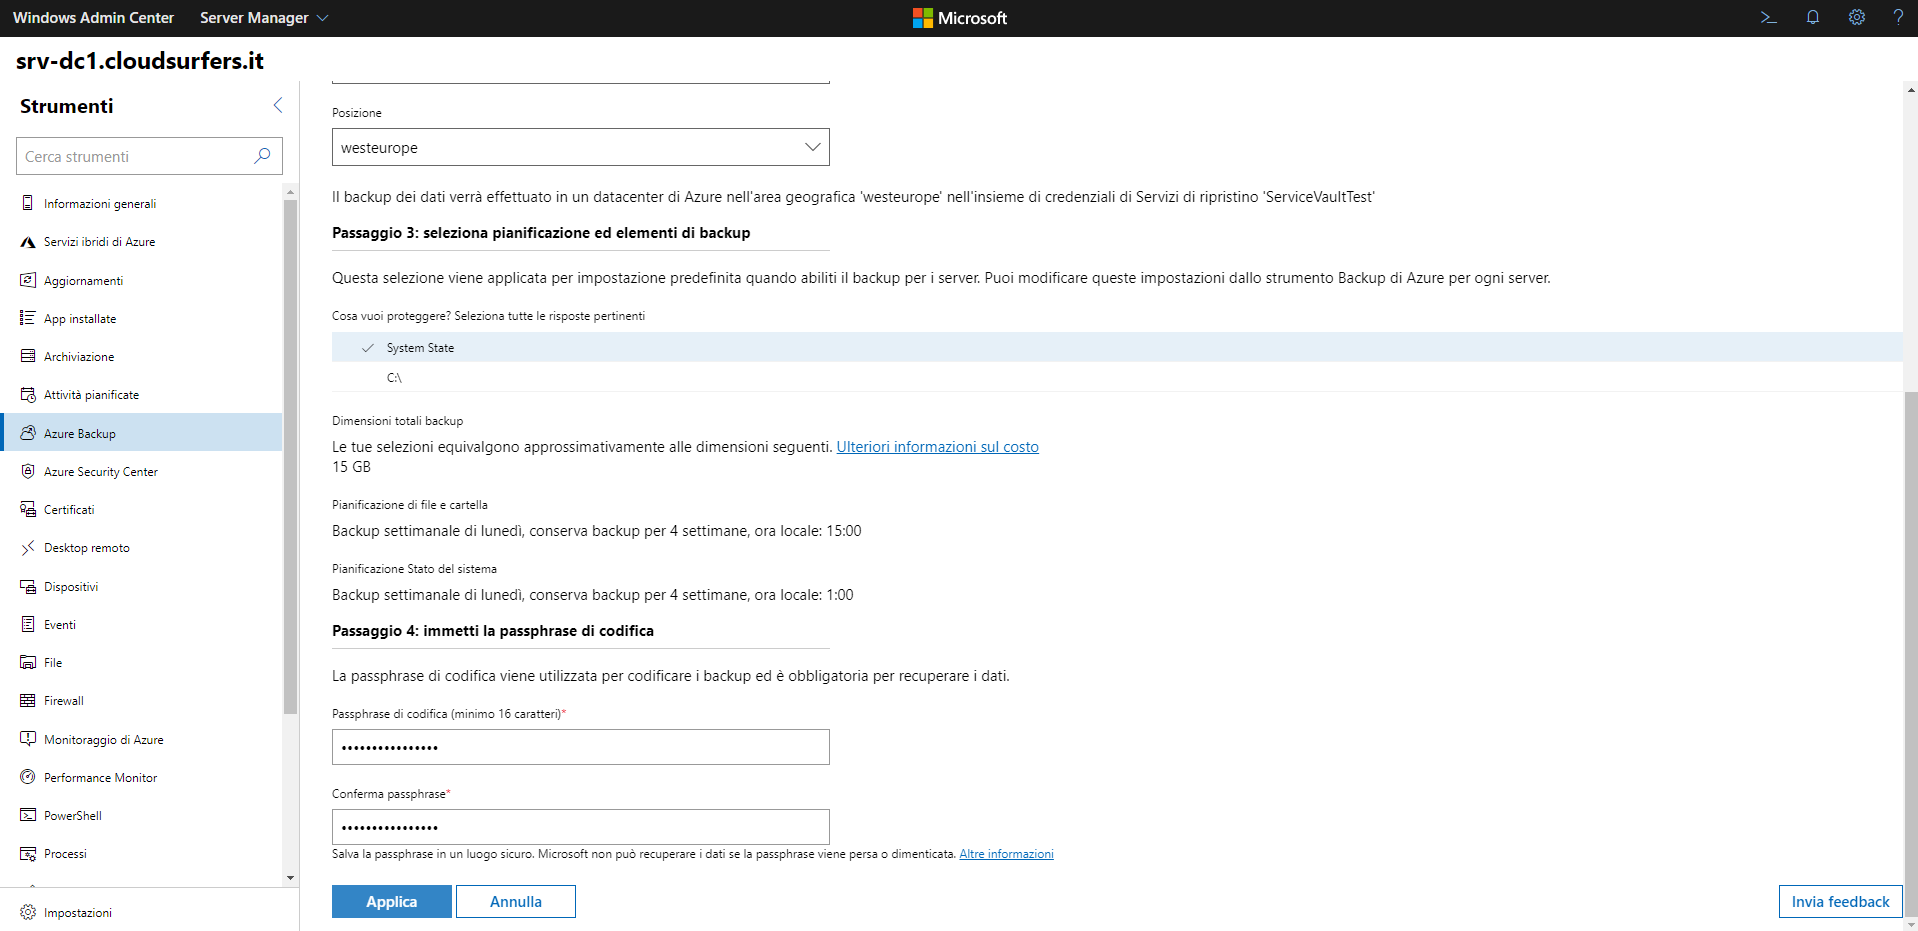
Task: Open notifications bell
Action: pyautogui.click(x=1812, y=17)
